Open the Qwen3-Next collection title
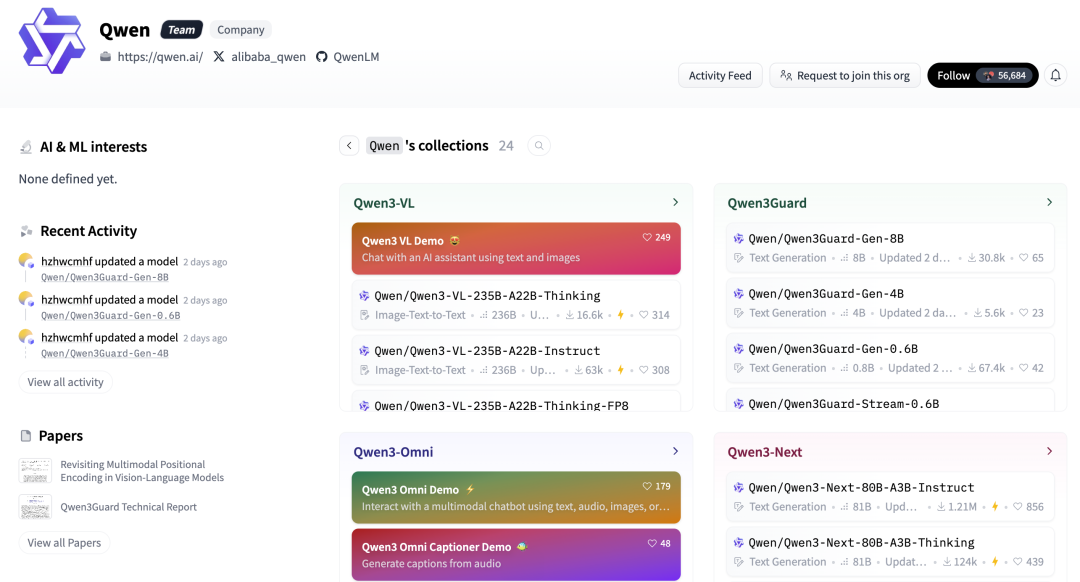Image resolution: width=1080 pixels, height=582 pixels. click(x=765, y=452)
